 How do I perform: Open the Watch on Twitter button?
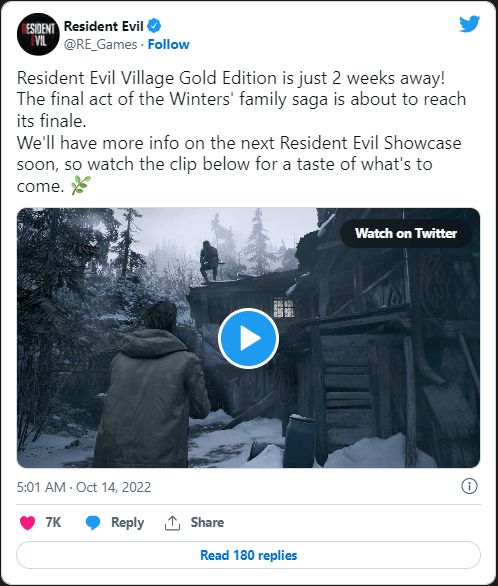coord(406,233)
